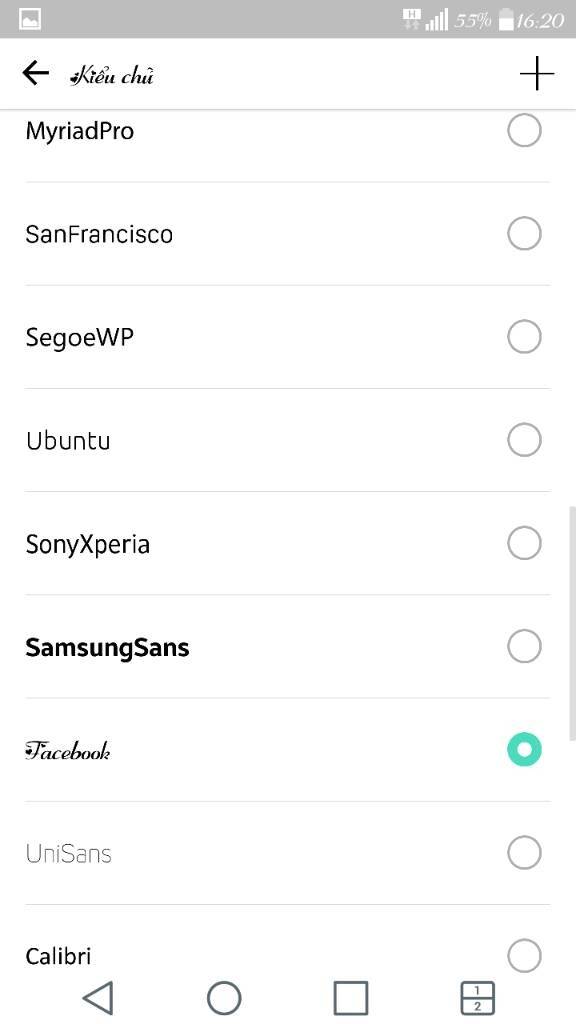Image resolution: width=576 pixels, height=1024 pixels.
Task: Tap the Kiểu chữ screen title
Action: point(112,76)
